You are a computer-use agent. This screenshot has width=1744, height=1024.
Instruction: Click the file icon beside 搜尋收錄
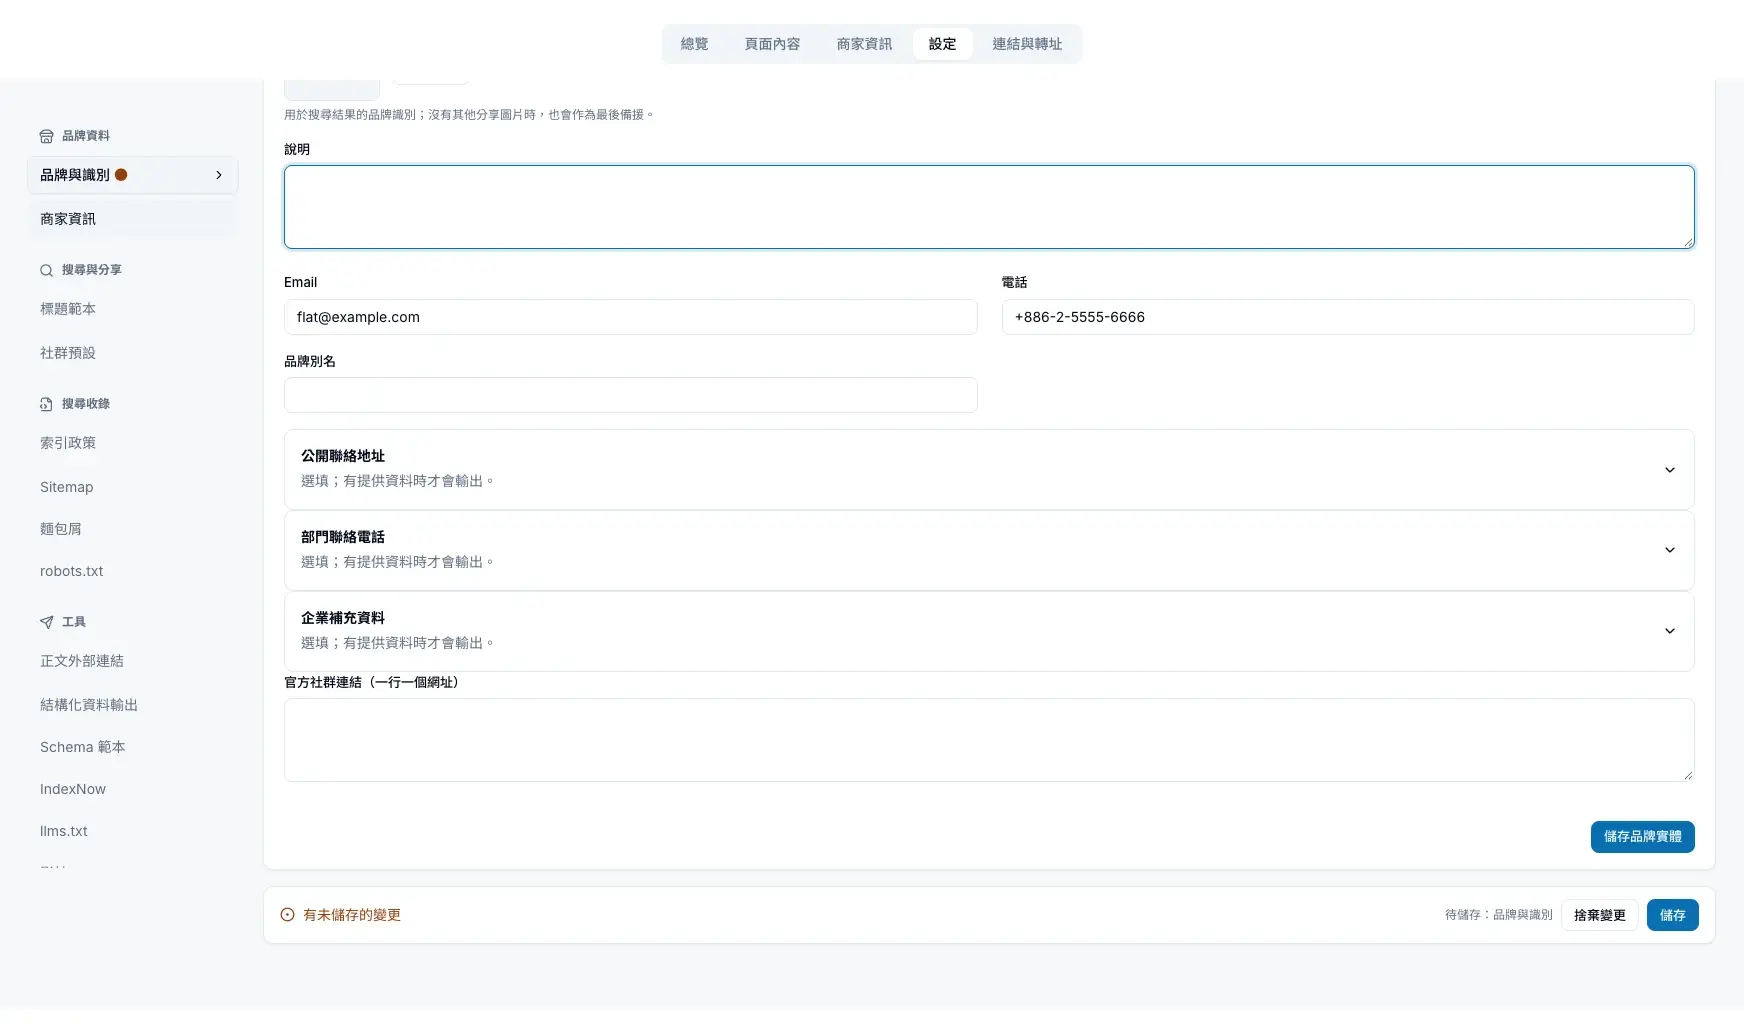(x=46, y=404)
